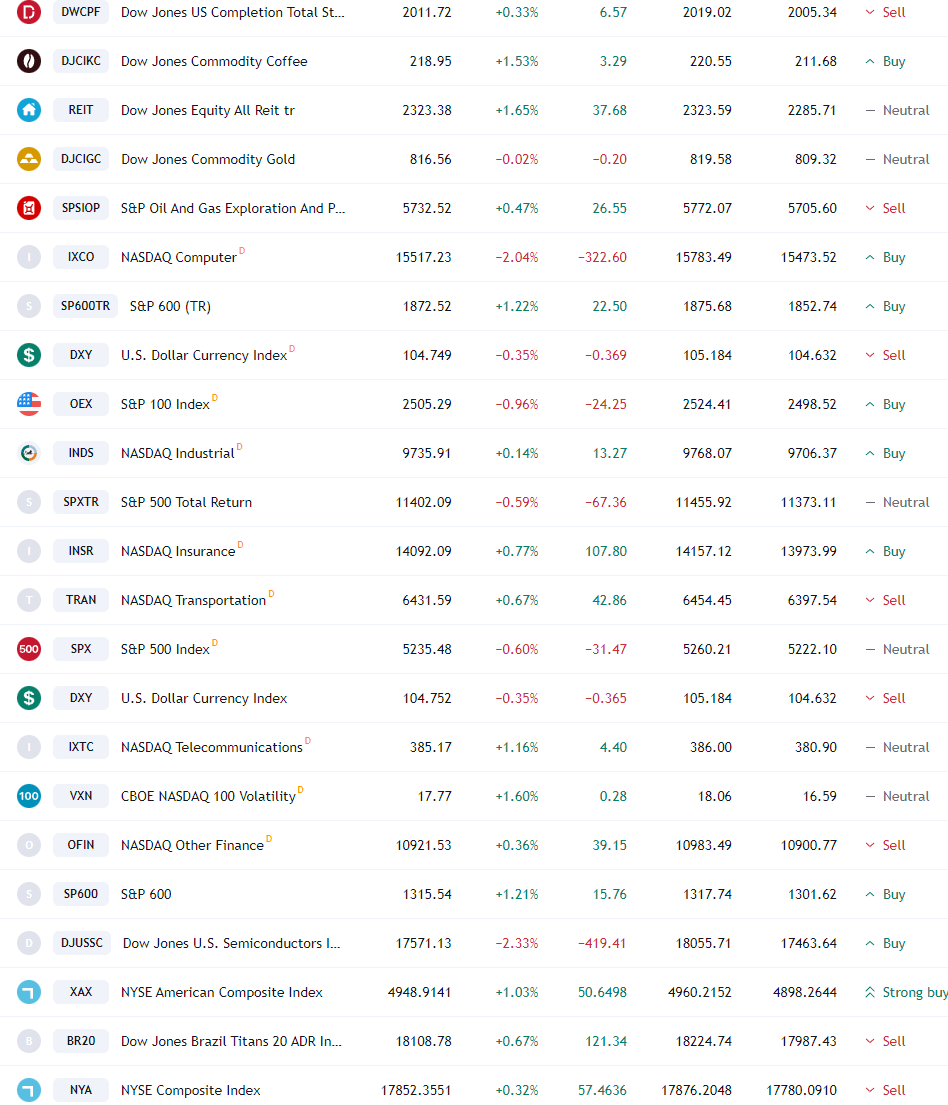Click the INSR row's grey placeholder icon
This screenshot has height=1105, width=948.
coord(29,551)
